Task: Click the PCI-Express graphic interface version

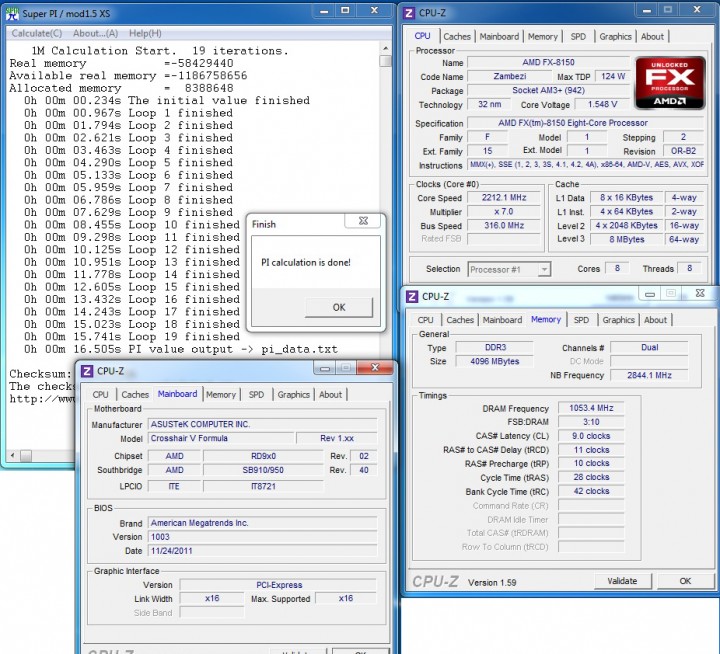Action: [x=278, y=585]
